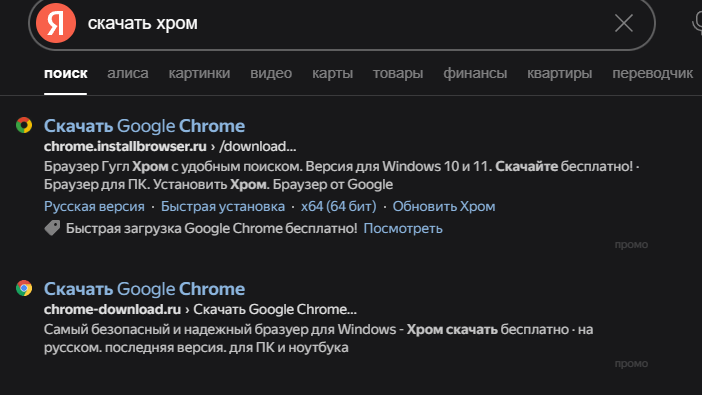Select the карты tab
The image size is (702, 395).
[332, 73]
